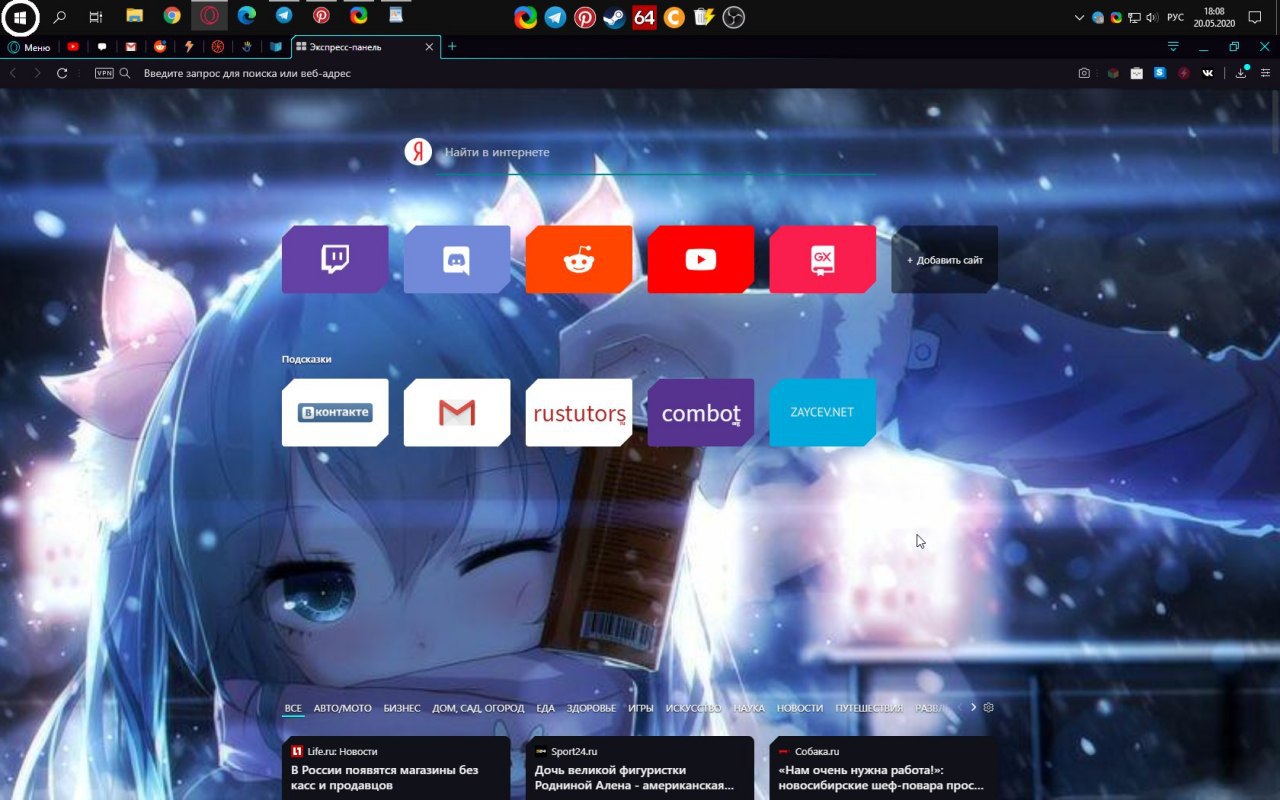Click the Добавить сайт button
1280x800 pixels.
click(945, 259)
